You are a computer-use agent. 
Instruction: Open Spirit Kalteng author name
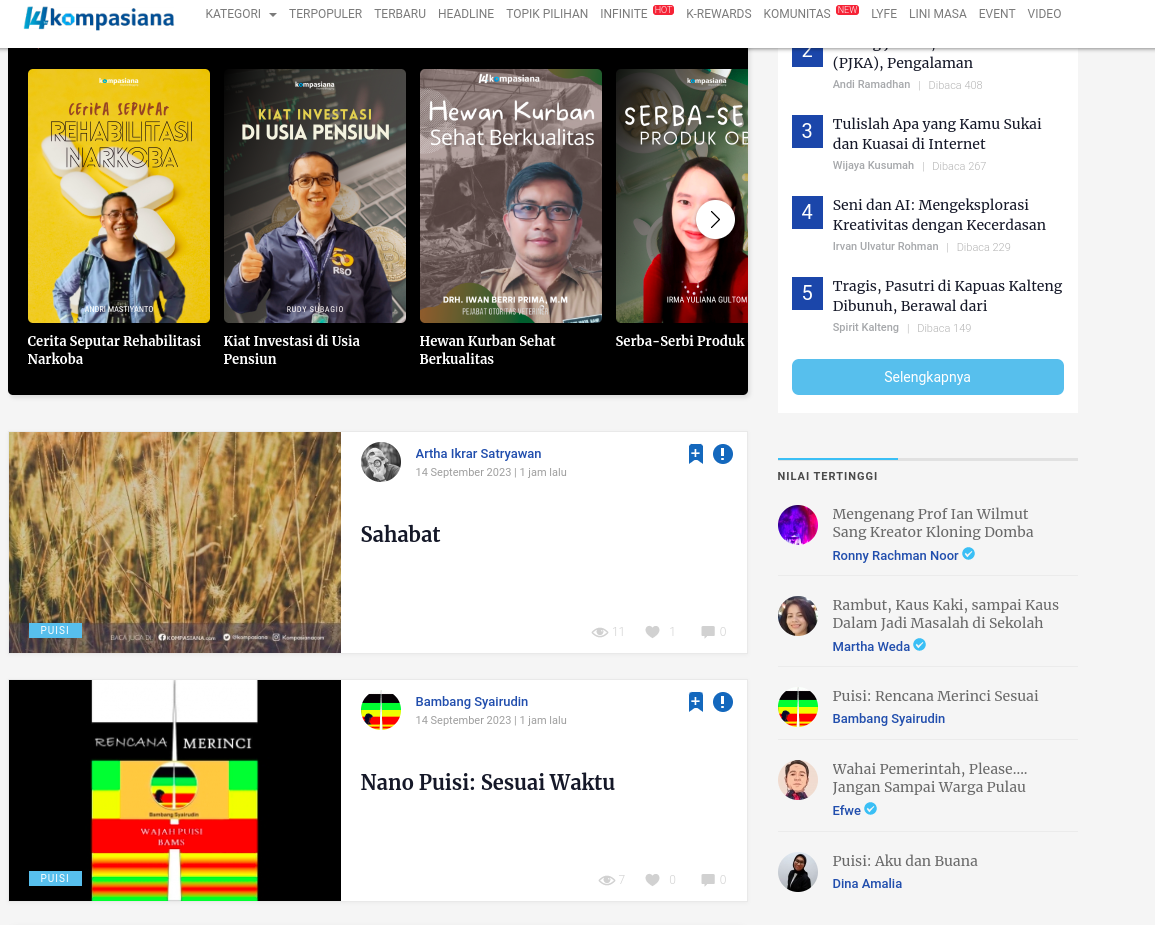[866, 328]
